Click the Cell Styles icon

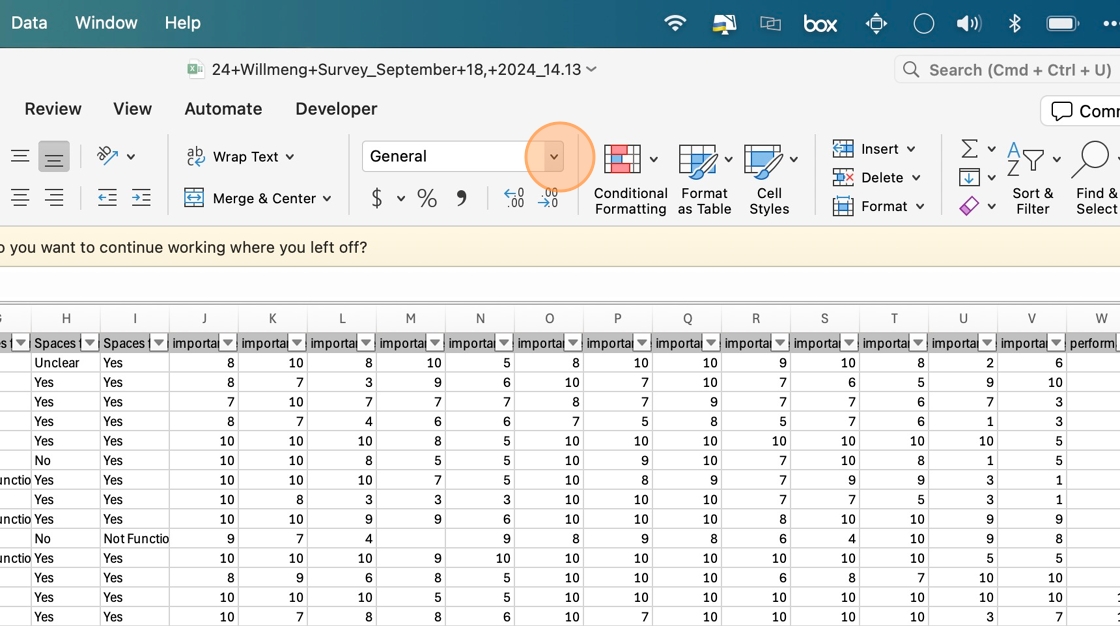click(763, 160)
